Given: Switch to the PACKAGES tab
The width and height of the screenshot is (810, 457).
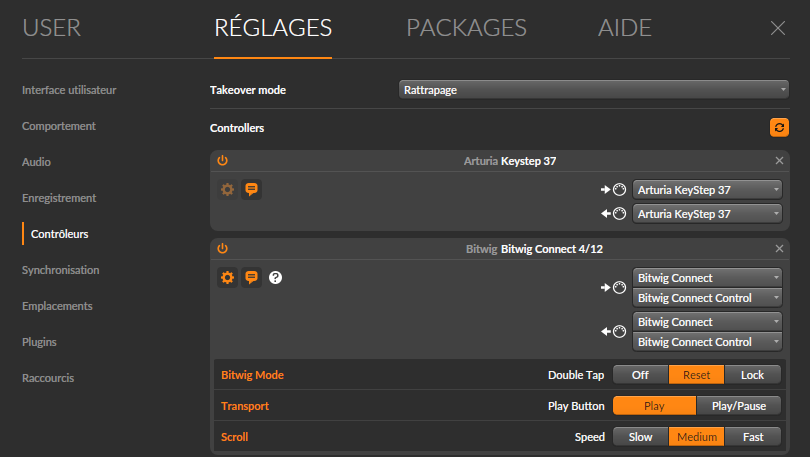Looking at the screenshot, I should pyautogui.click(x=466, y=28).
